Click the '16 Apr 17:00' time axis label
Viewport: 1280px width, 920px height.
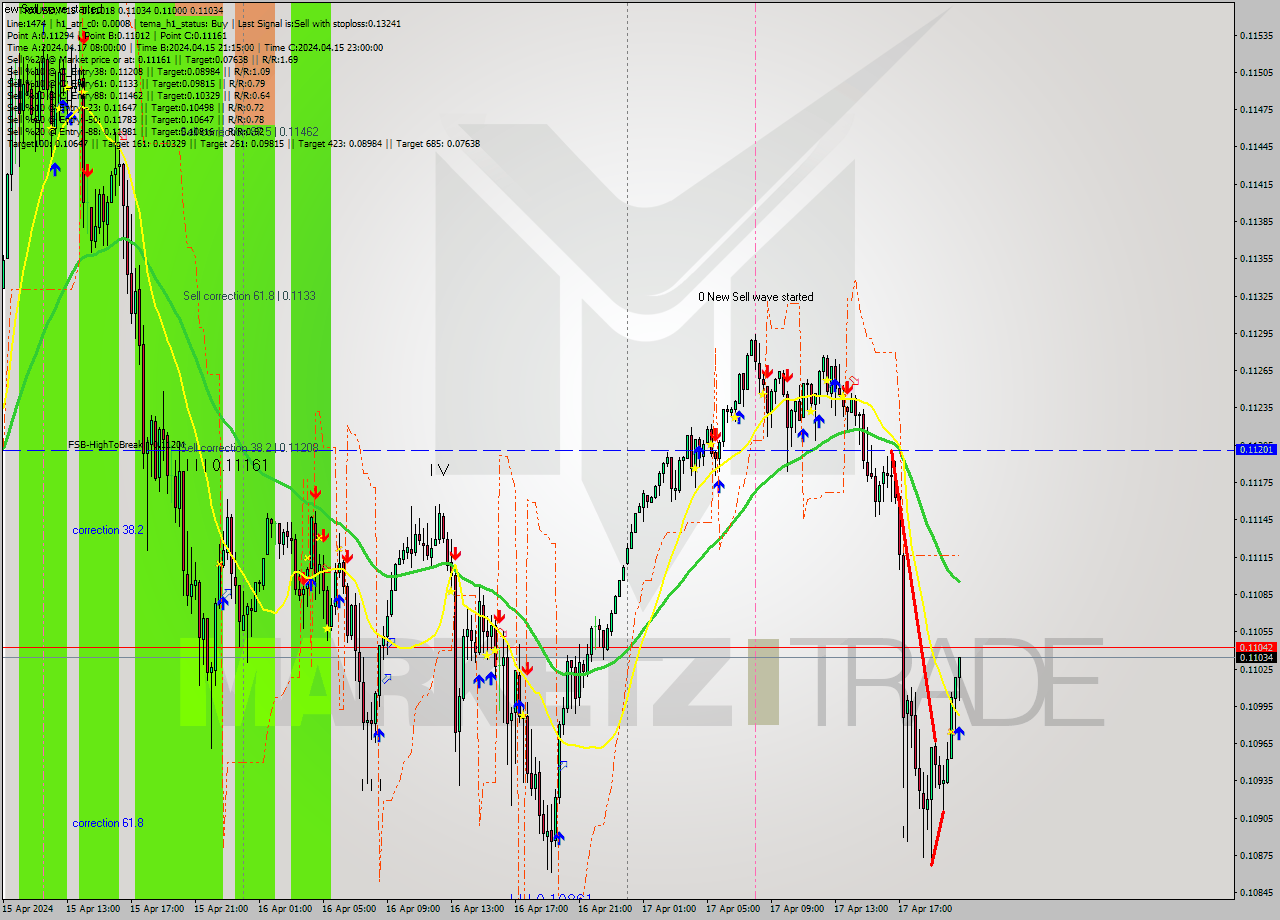(541, 909)
